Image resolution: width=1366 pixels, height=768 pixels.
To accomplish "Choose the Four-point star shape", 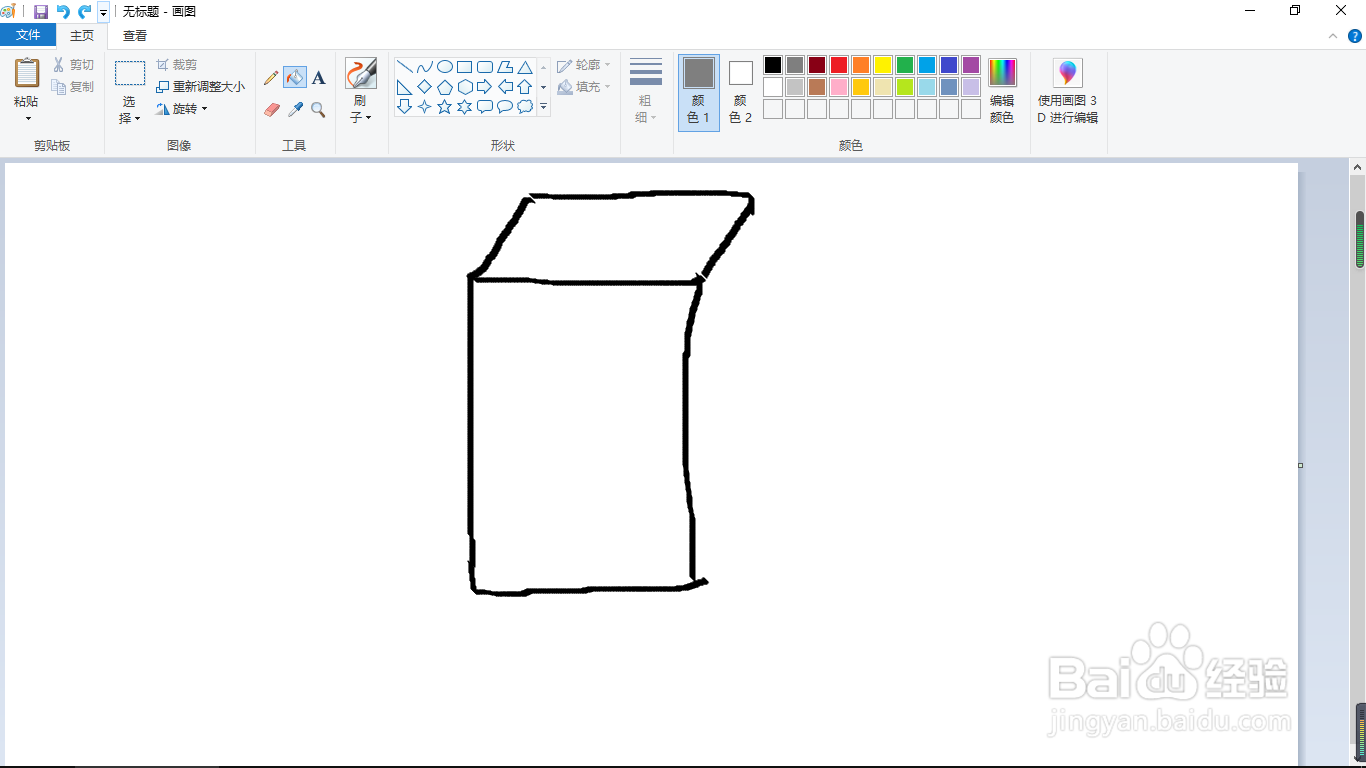I will point(425,106).
